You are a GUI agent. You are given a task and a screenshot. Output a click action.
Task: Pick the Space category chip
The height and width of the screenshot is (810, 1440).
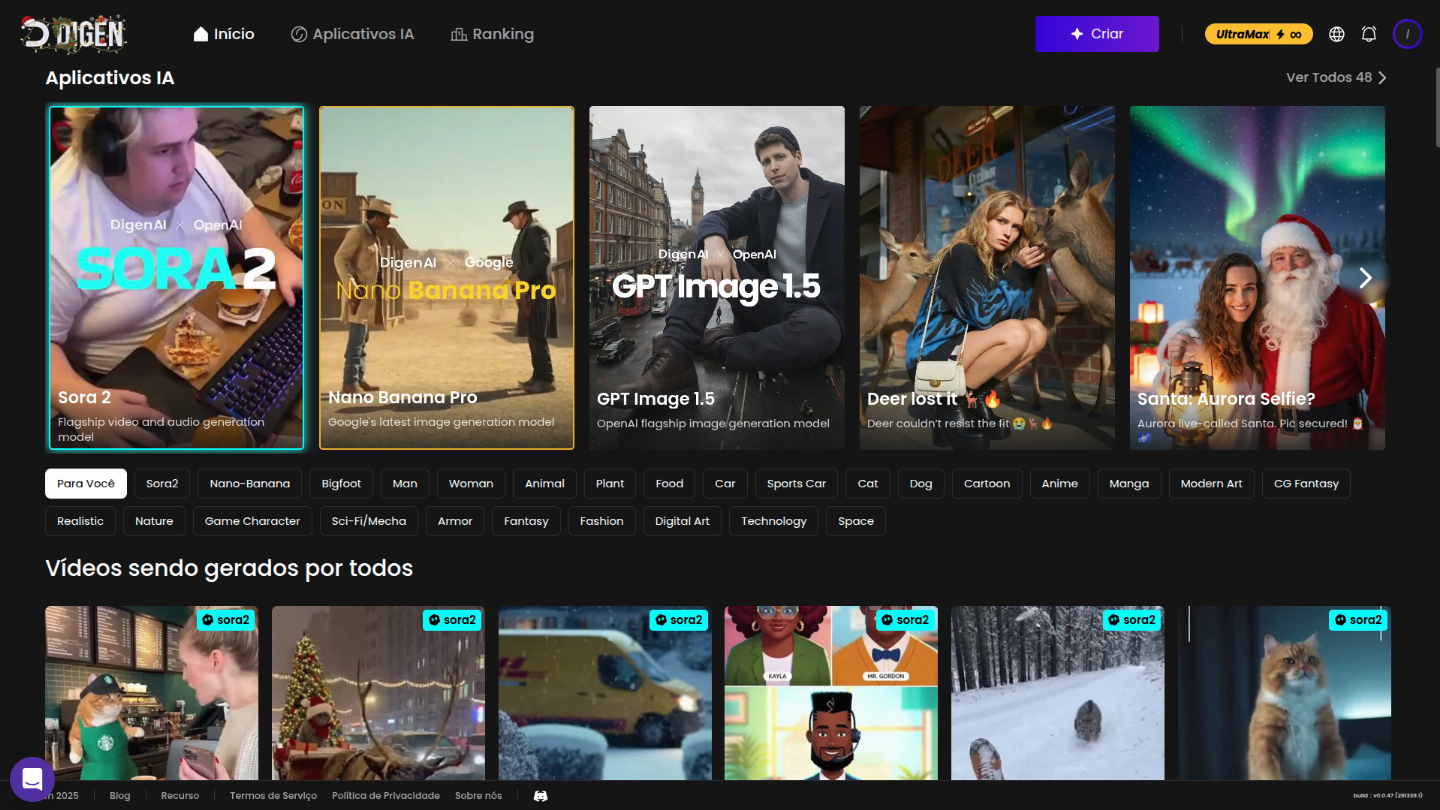pyautogui.click(x=856, y=521)
